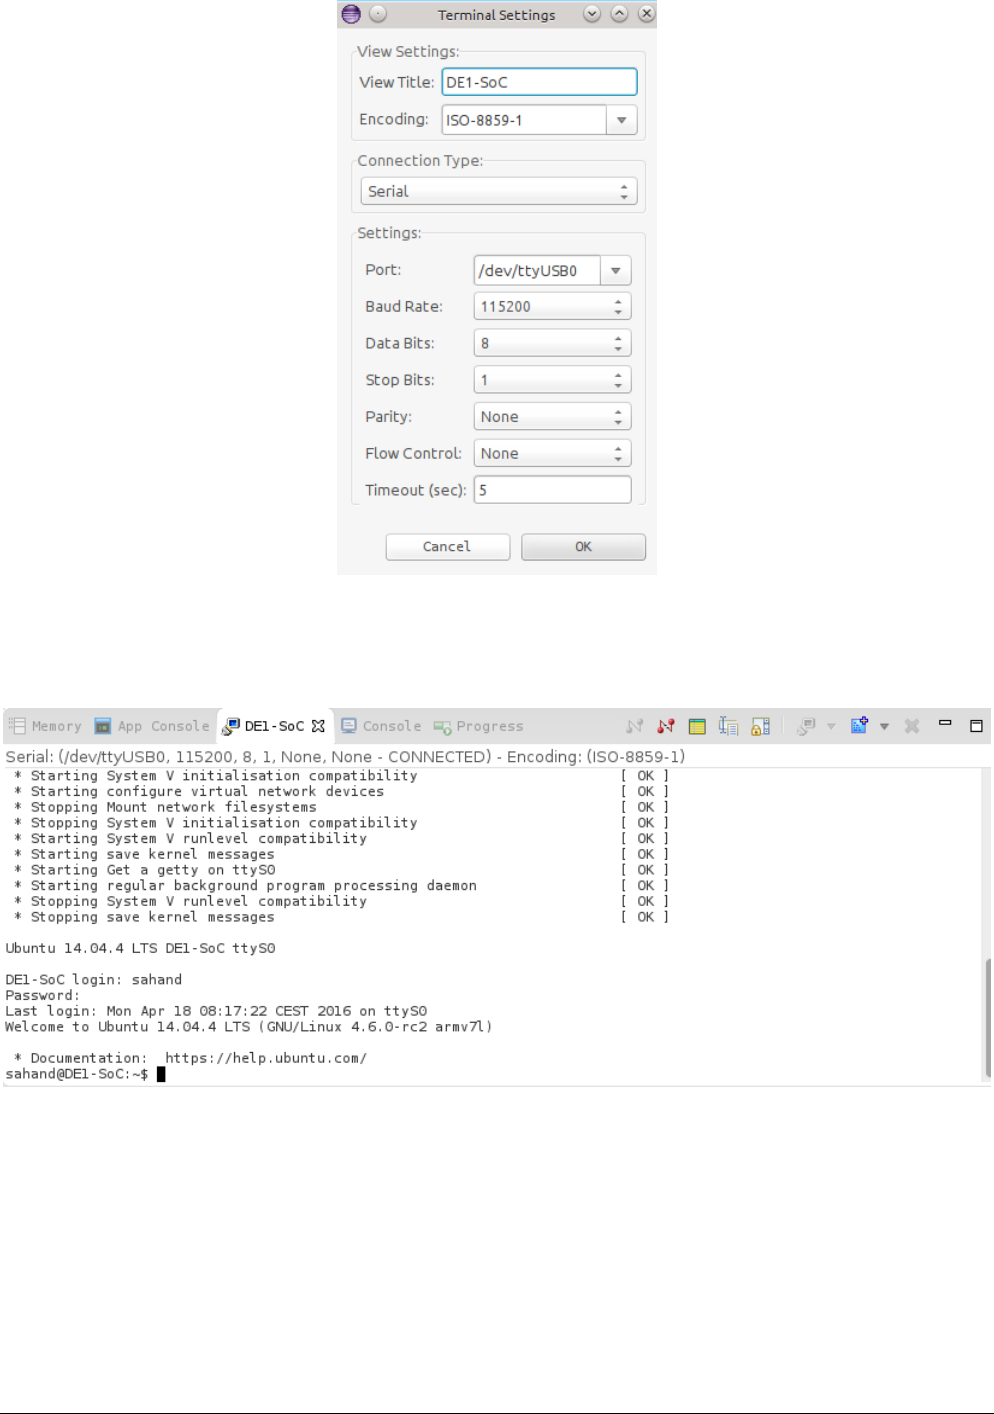Click the Cancel button
994x1414 pixels.
click(x=447, y=547)
